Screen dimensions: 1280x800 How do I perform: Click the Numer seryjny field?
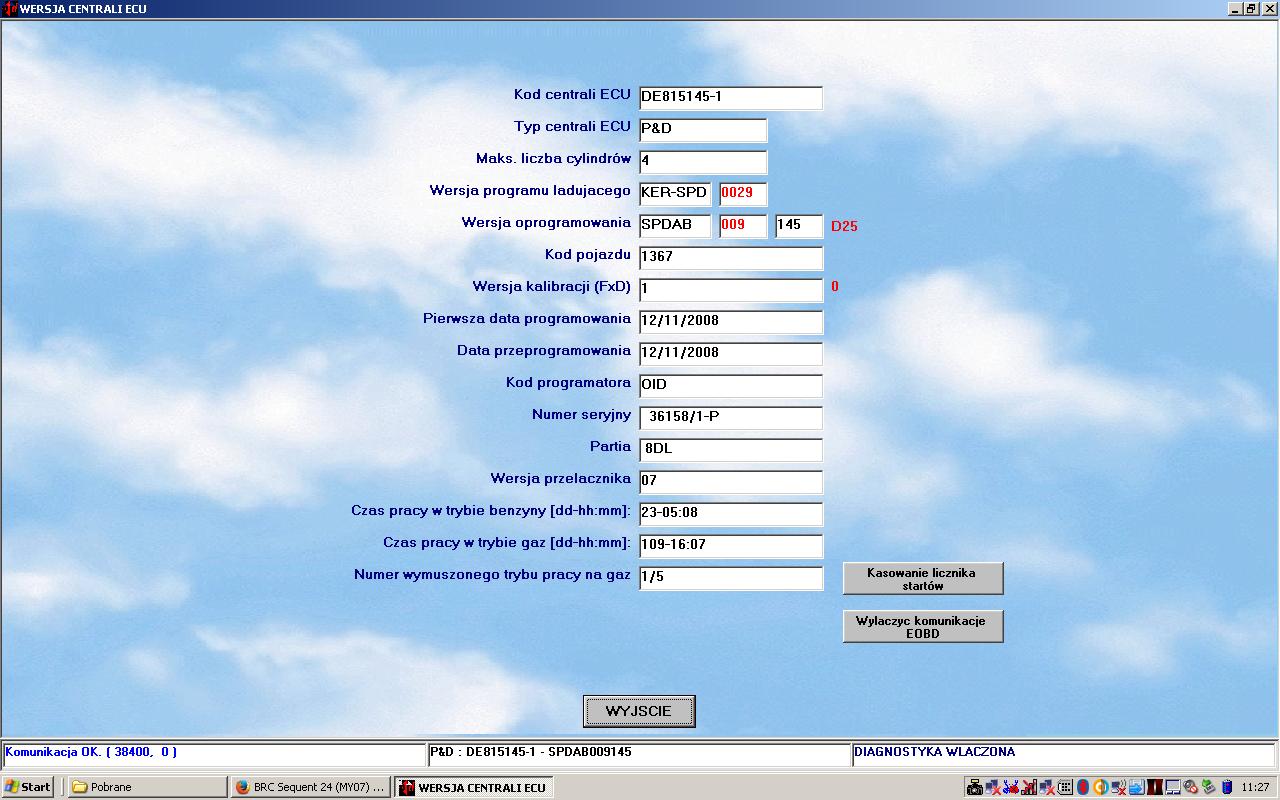coord(731,418)
